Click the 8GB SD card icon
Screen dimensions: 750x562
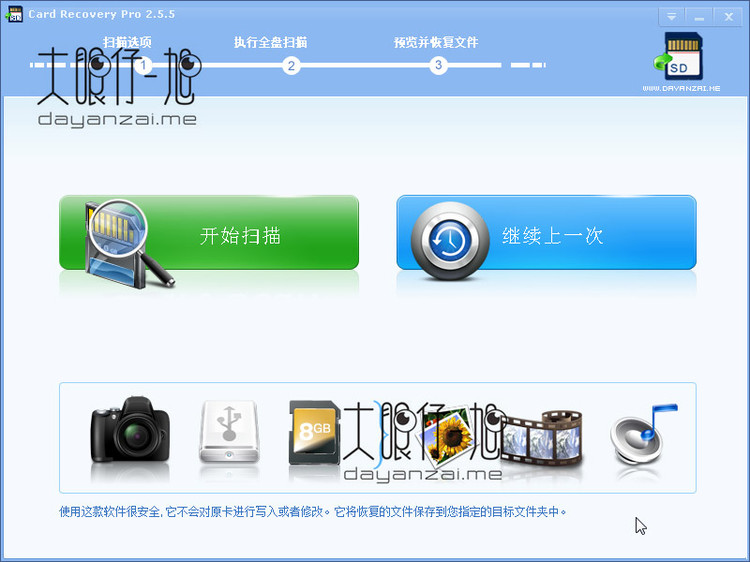[x=314, y=432]
